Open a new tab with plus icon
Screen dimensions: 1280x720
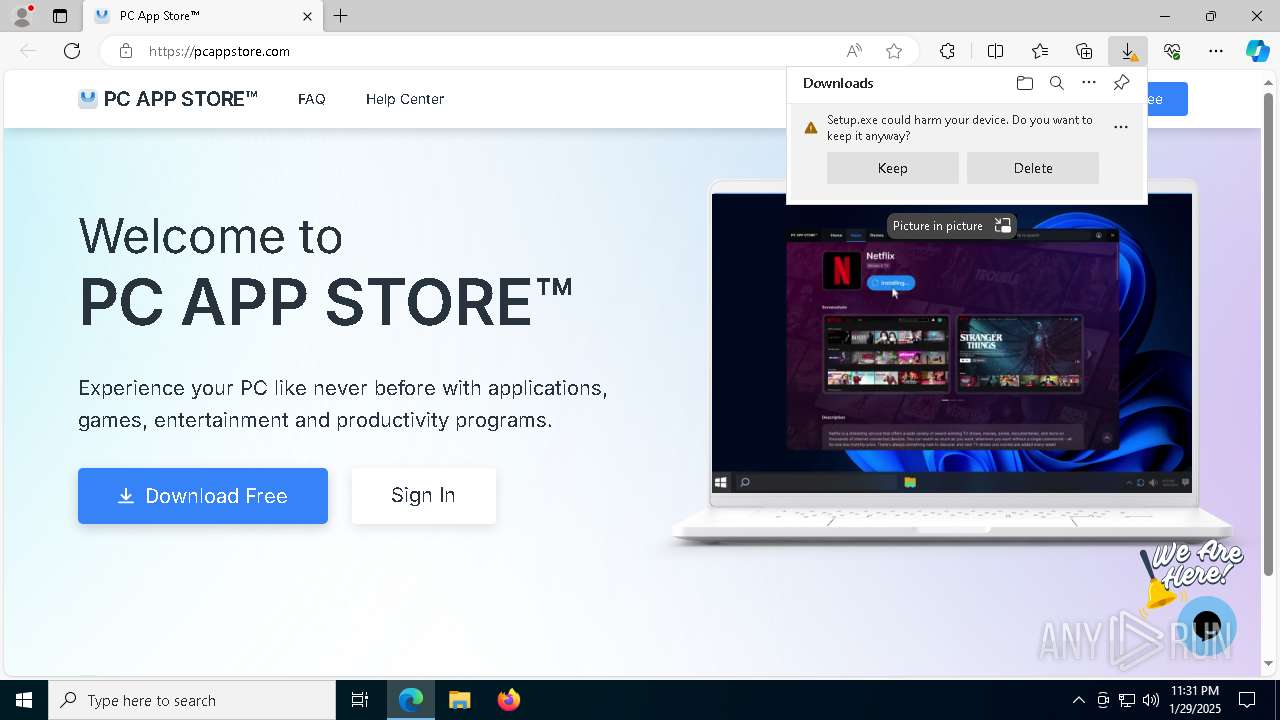(340, 16)
